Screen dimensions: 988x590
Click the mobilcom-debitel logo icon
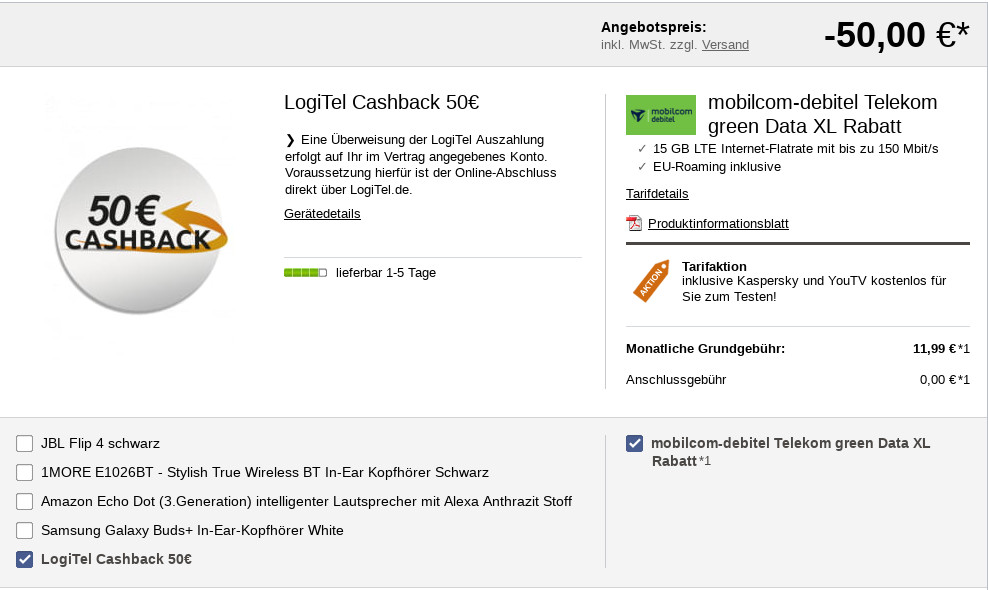tap(660, 115)
